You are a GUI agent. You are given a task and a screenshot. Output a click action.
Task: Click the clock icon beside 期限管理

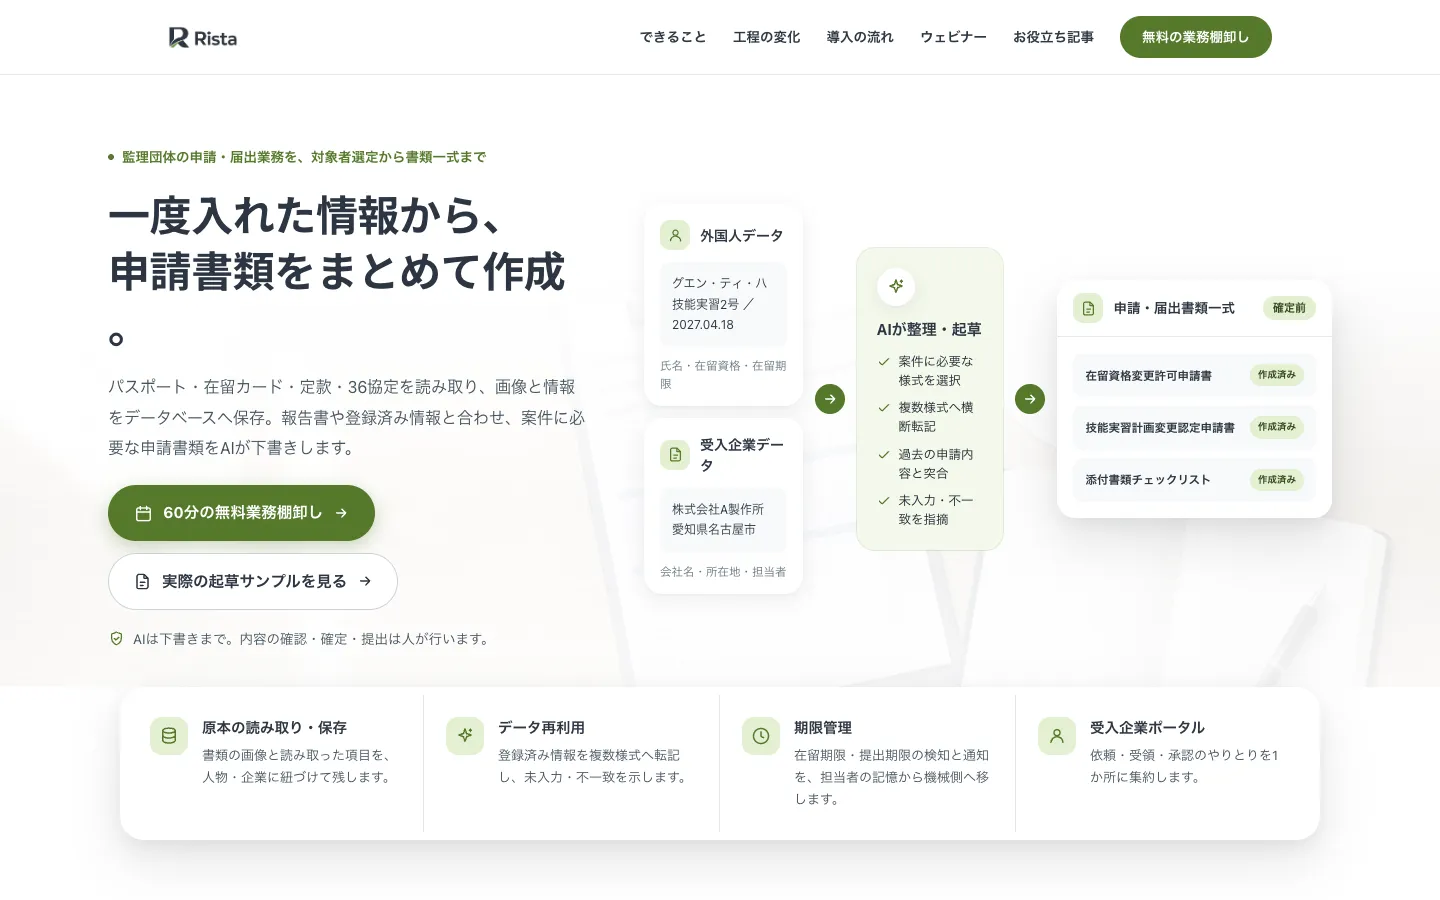(761, 736)
